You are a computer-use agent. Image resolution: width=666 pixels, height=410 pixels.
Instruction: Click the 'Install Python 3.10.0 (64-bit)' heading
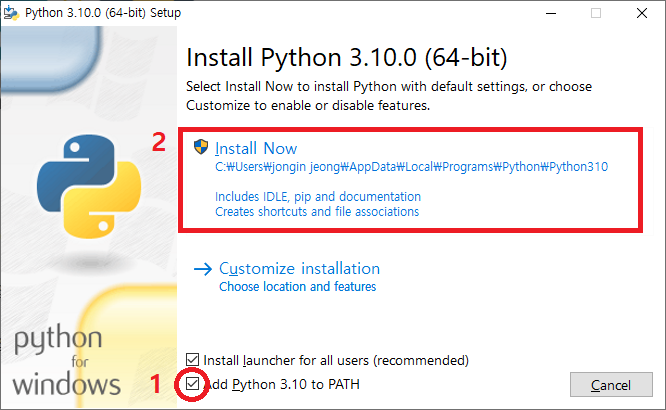(347, 58)
